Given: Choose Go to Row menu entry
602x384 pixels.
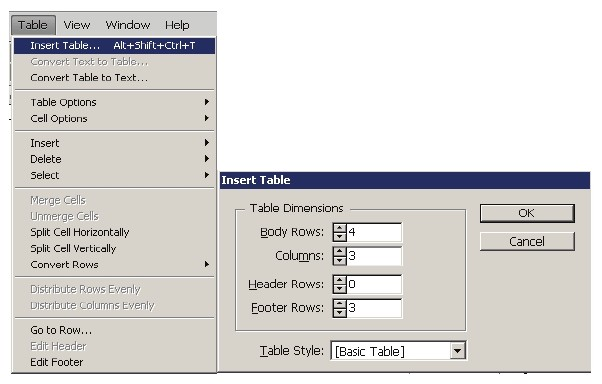Looking at the screenshot, I should point(114,330).
